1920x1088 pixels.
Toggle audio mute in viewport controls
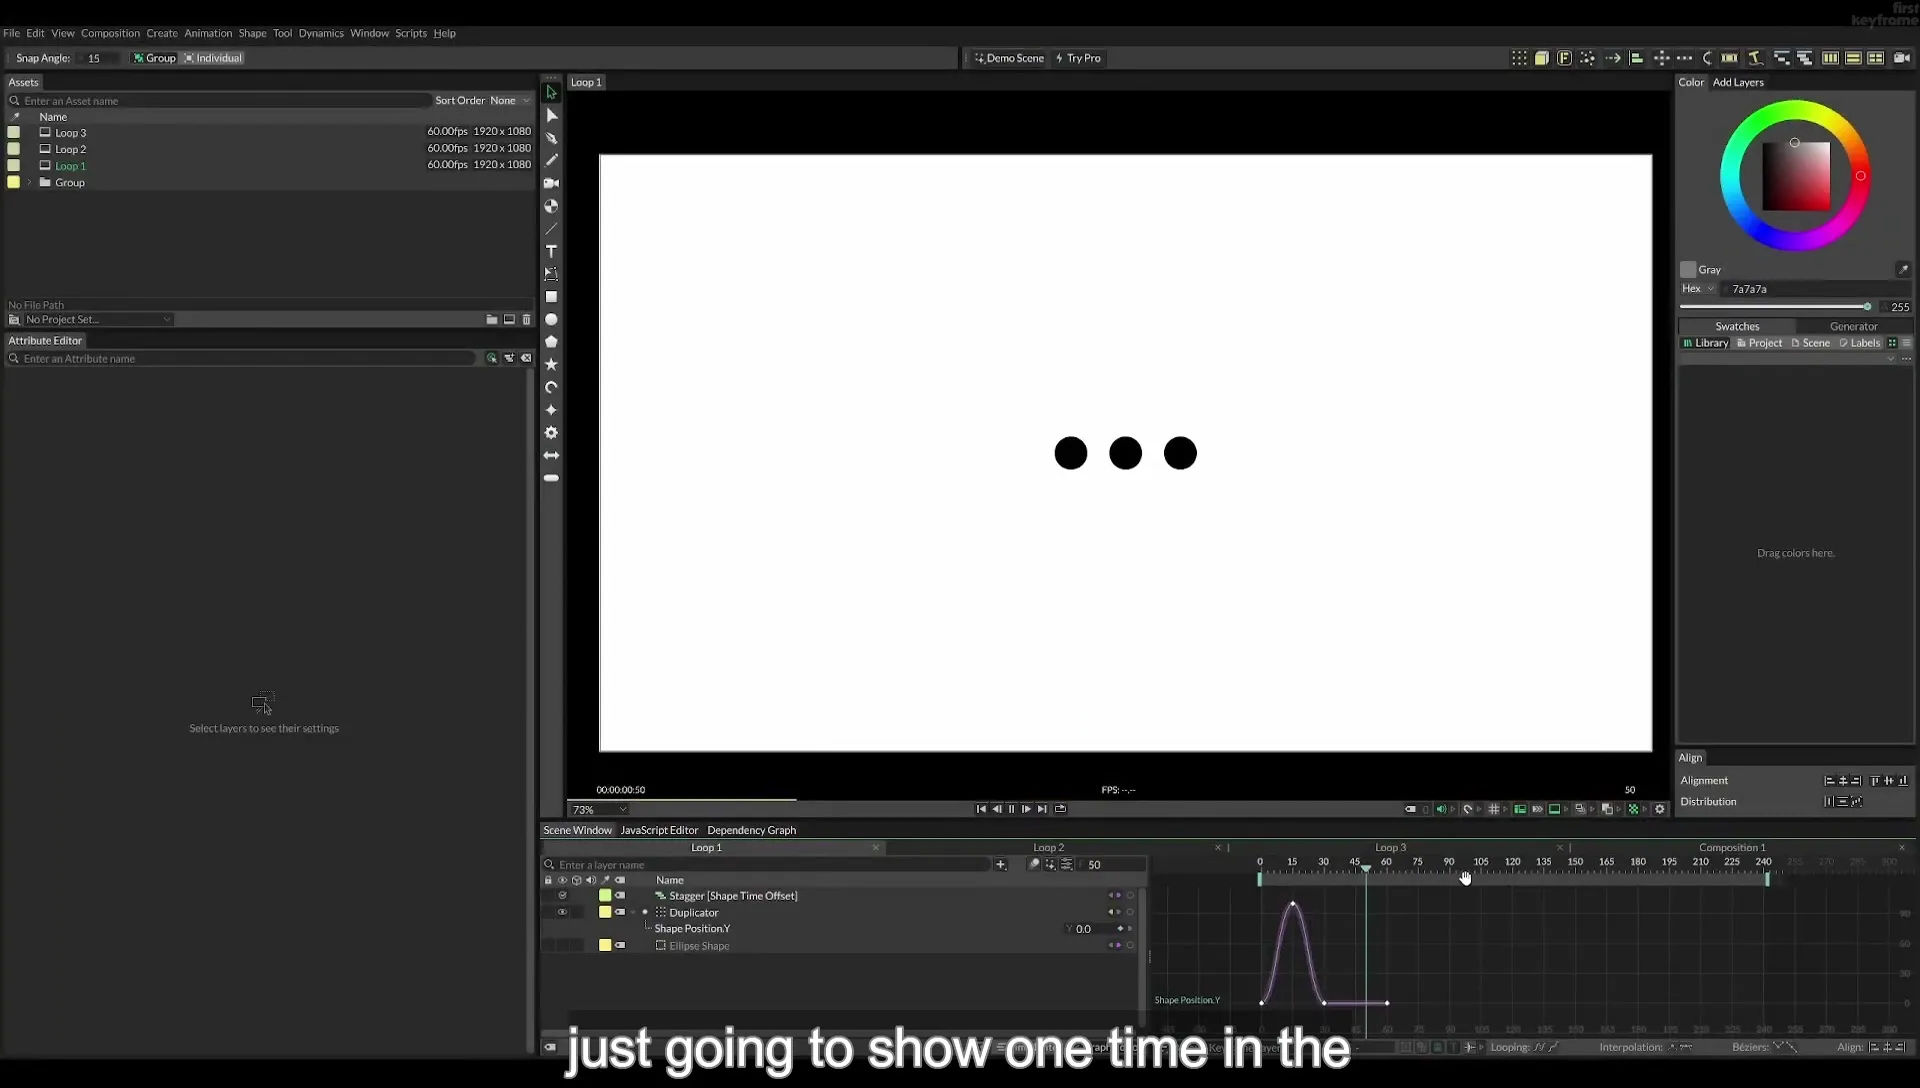coord(1441,809)
